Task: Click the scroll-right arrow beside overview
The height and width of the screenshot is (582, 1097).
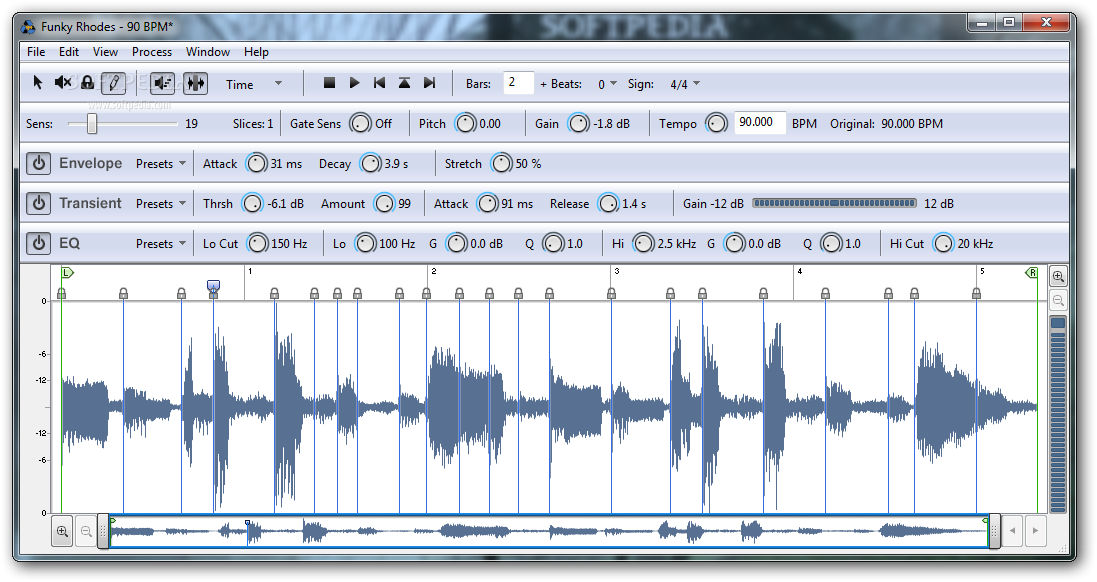Action: click(1035, 531)
